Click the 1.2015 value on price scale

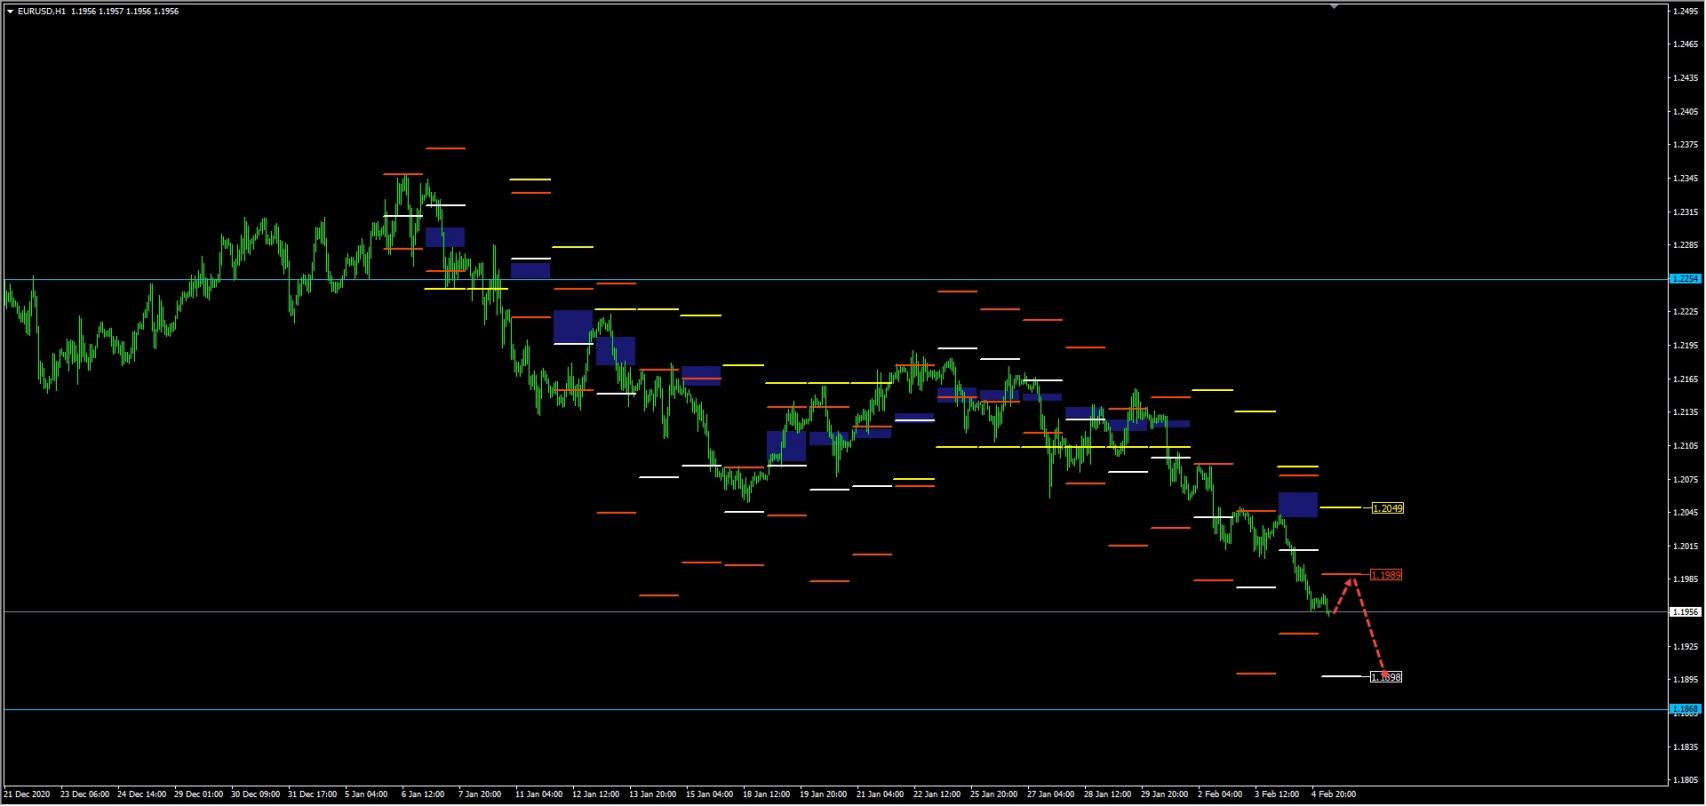(1686, 546)
